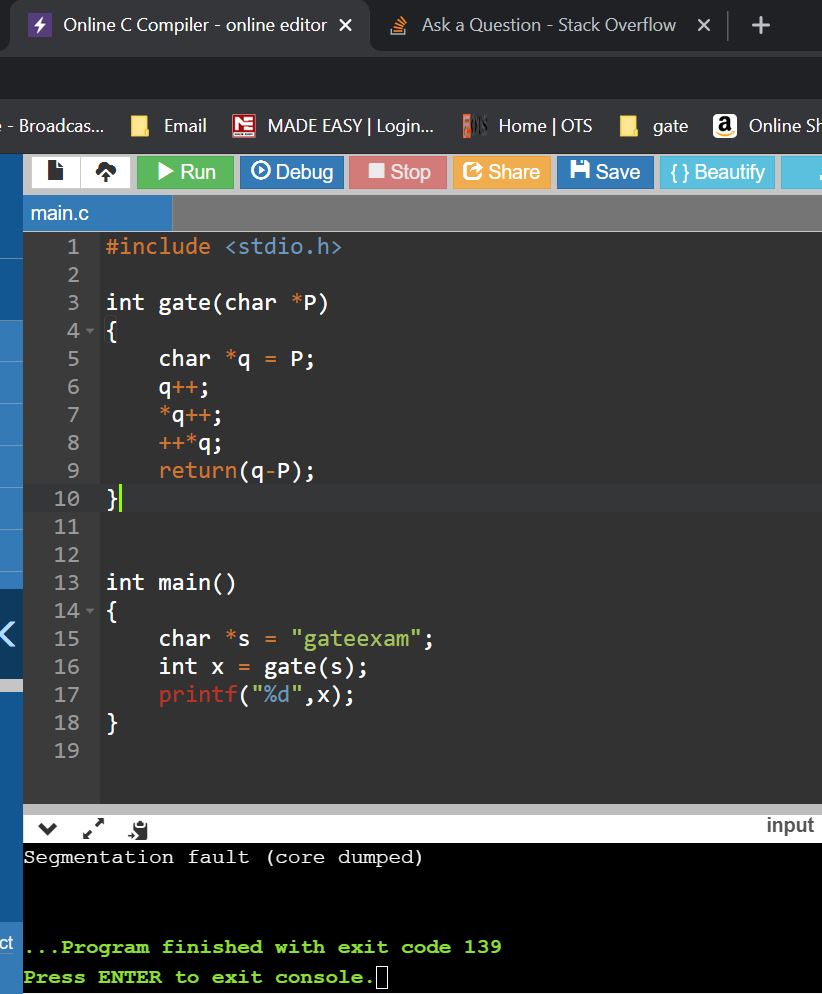
Task: Click the input label above the console
Action: coord(790,825)
